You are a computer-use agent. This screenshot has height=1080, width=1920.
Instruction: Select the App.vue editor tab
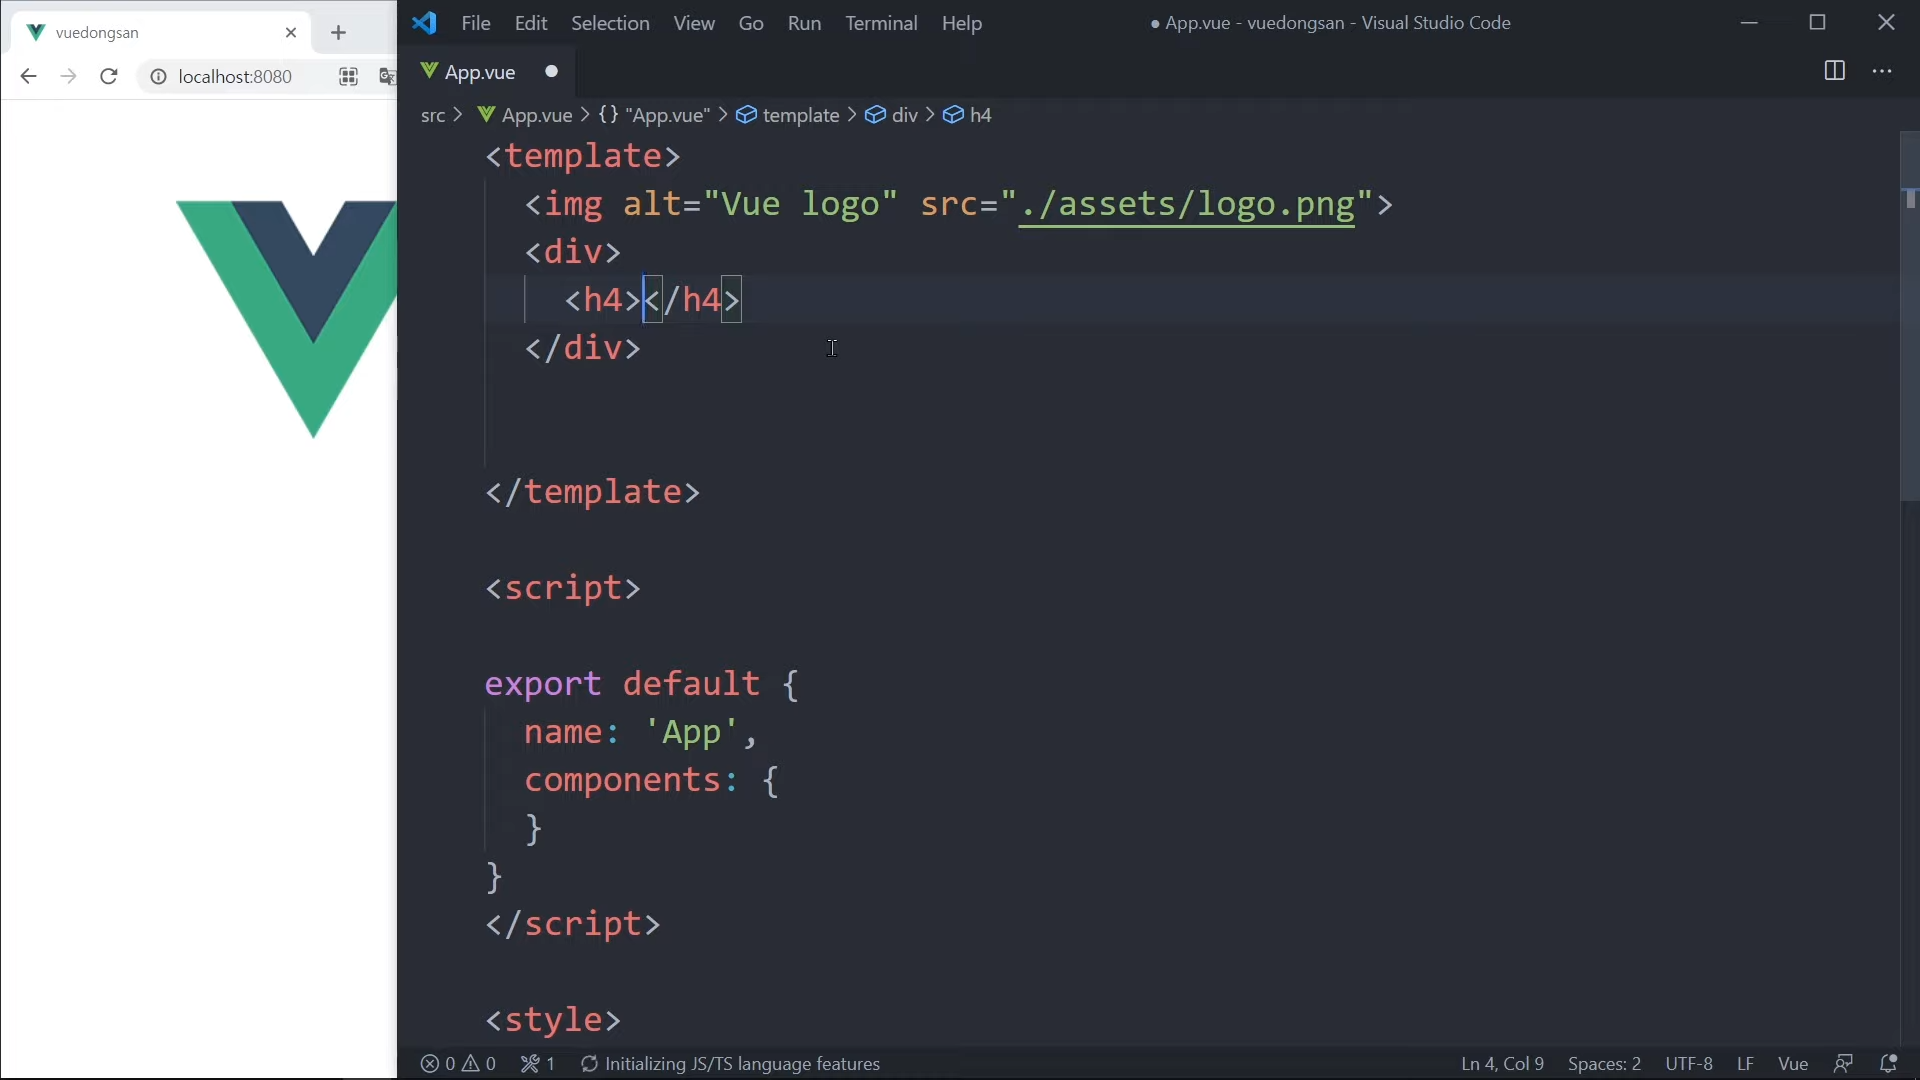[480, 72]
